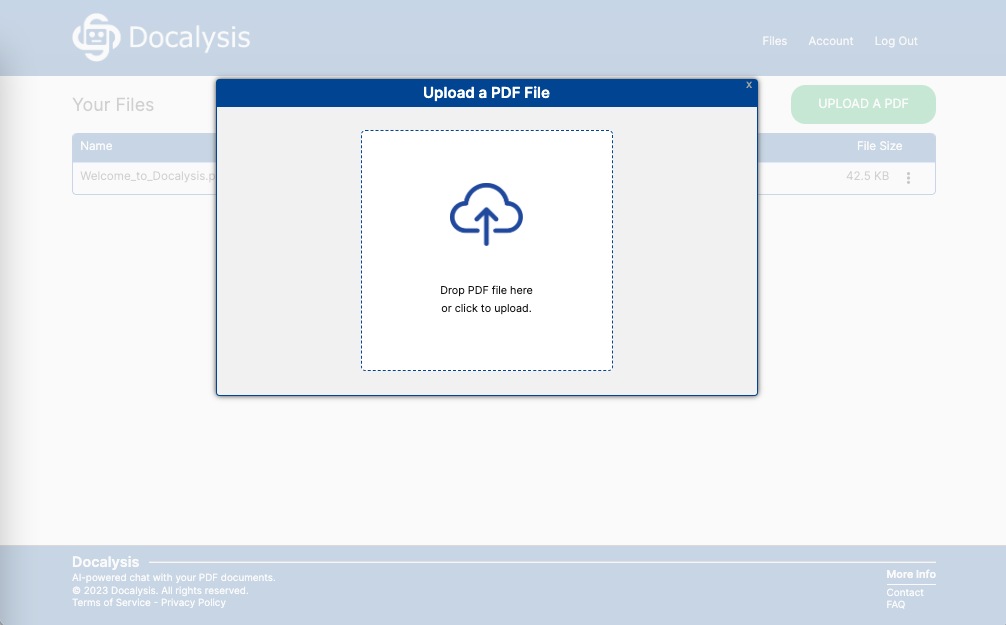Click the cloud upload arrow icon
Image resolution: width=1006 pixels, height=625 pixels.
pos(486,214)
